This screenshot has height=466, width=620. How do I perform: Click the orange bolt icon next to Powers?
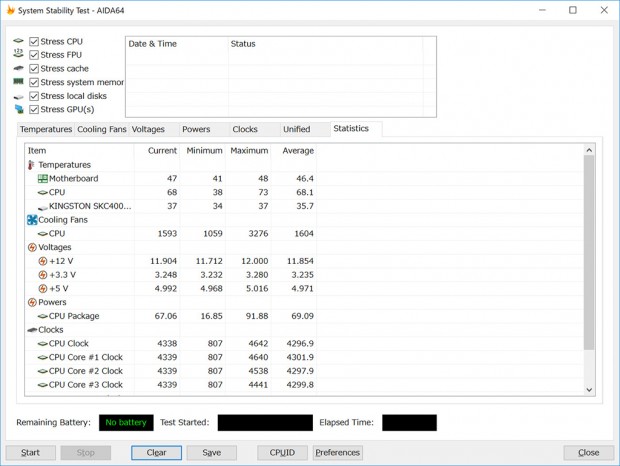32,302
